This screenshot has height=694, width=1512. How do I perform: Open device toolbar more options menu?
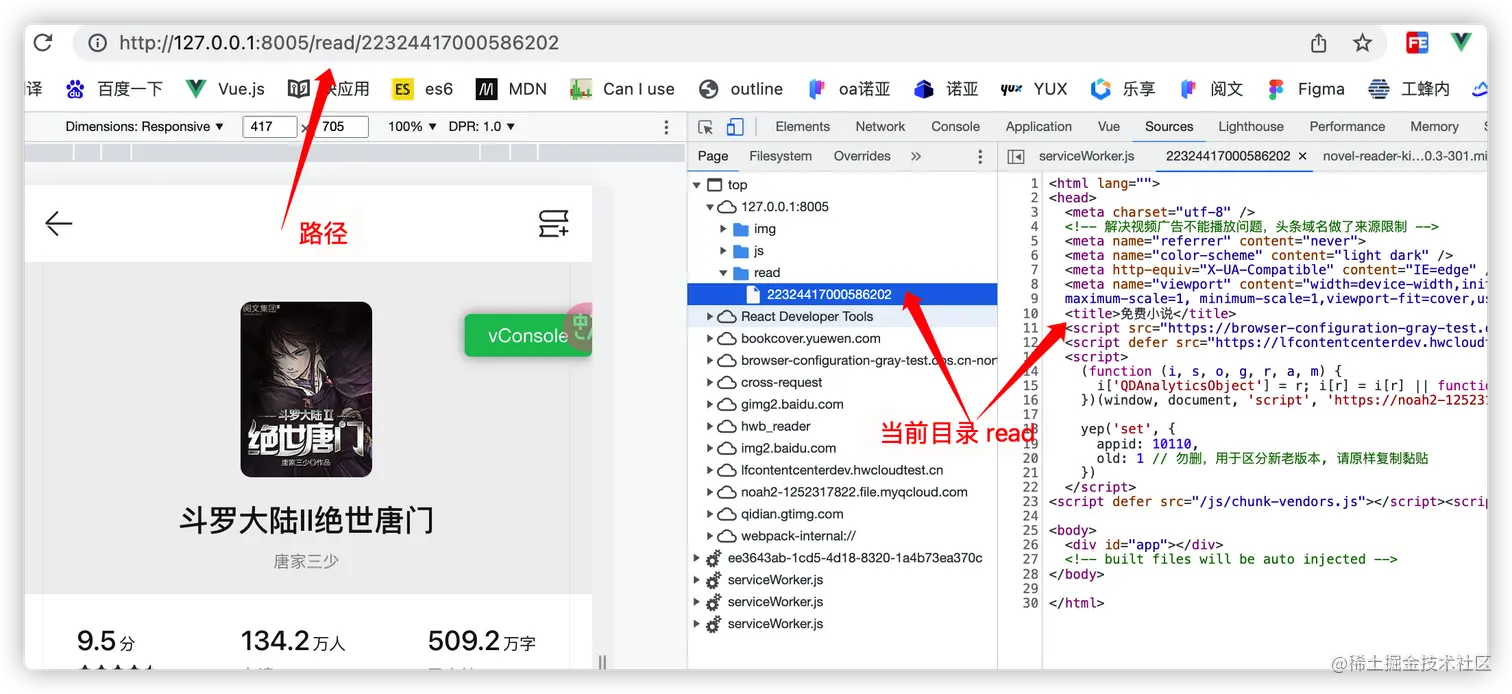[x=667, y=127]
